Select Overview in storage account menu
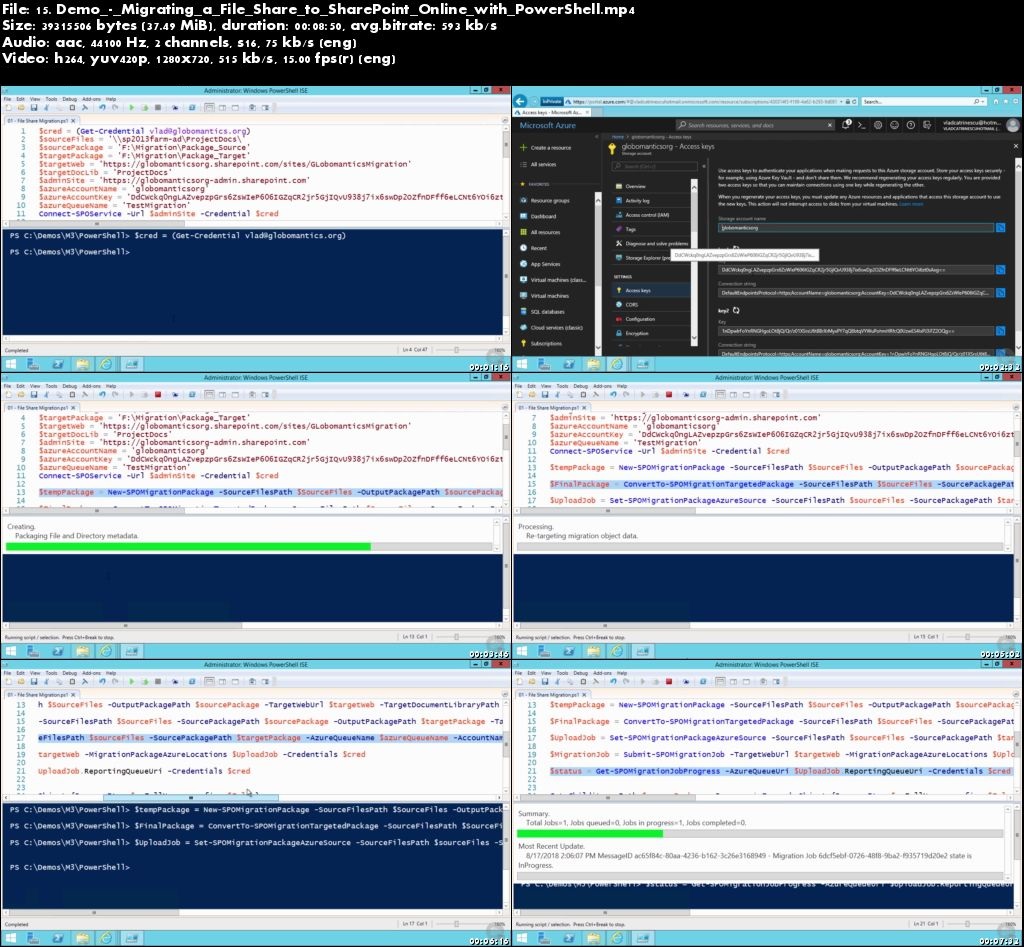The image size is (1024, 947). (630, 186)
